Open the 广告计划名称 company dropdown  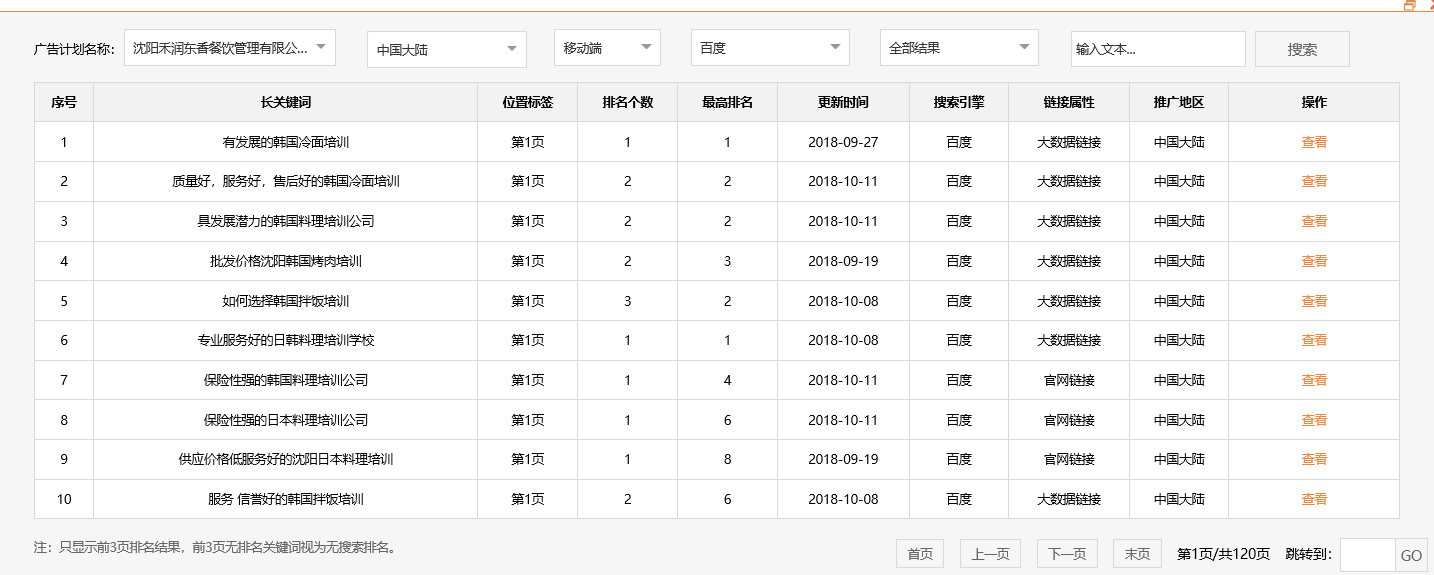pyautogui.click(x=229, y=47)
